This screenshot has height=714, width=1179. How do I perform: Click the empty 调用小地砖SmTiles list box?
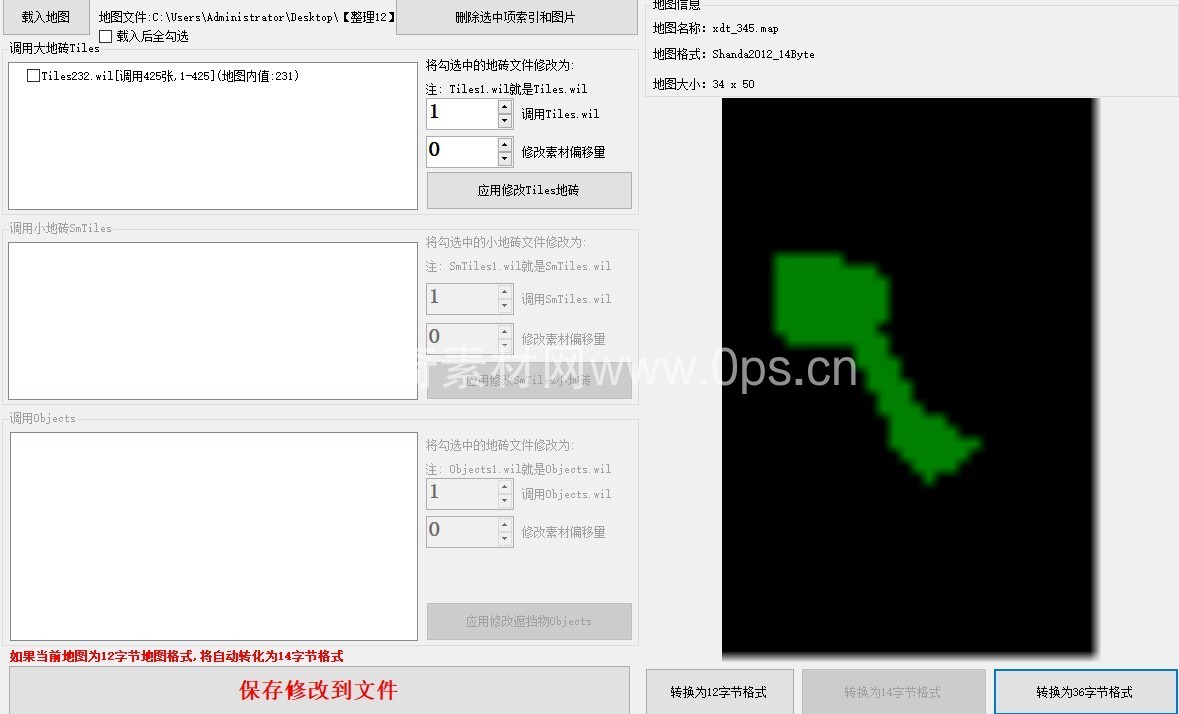point(212,320)
